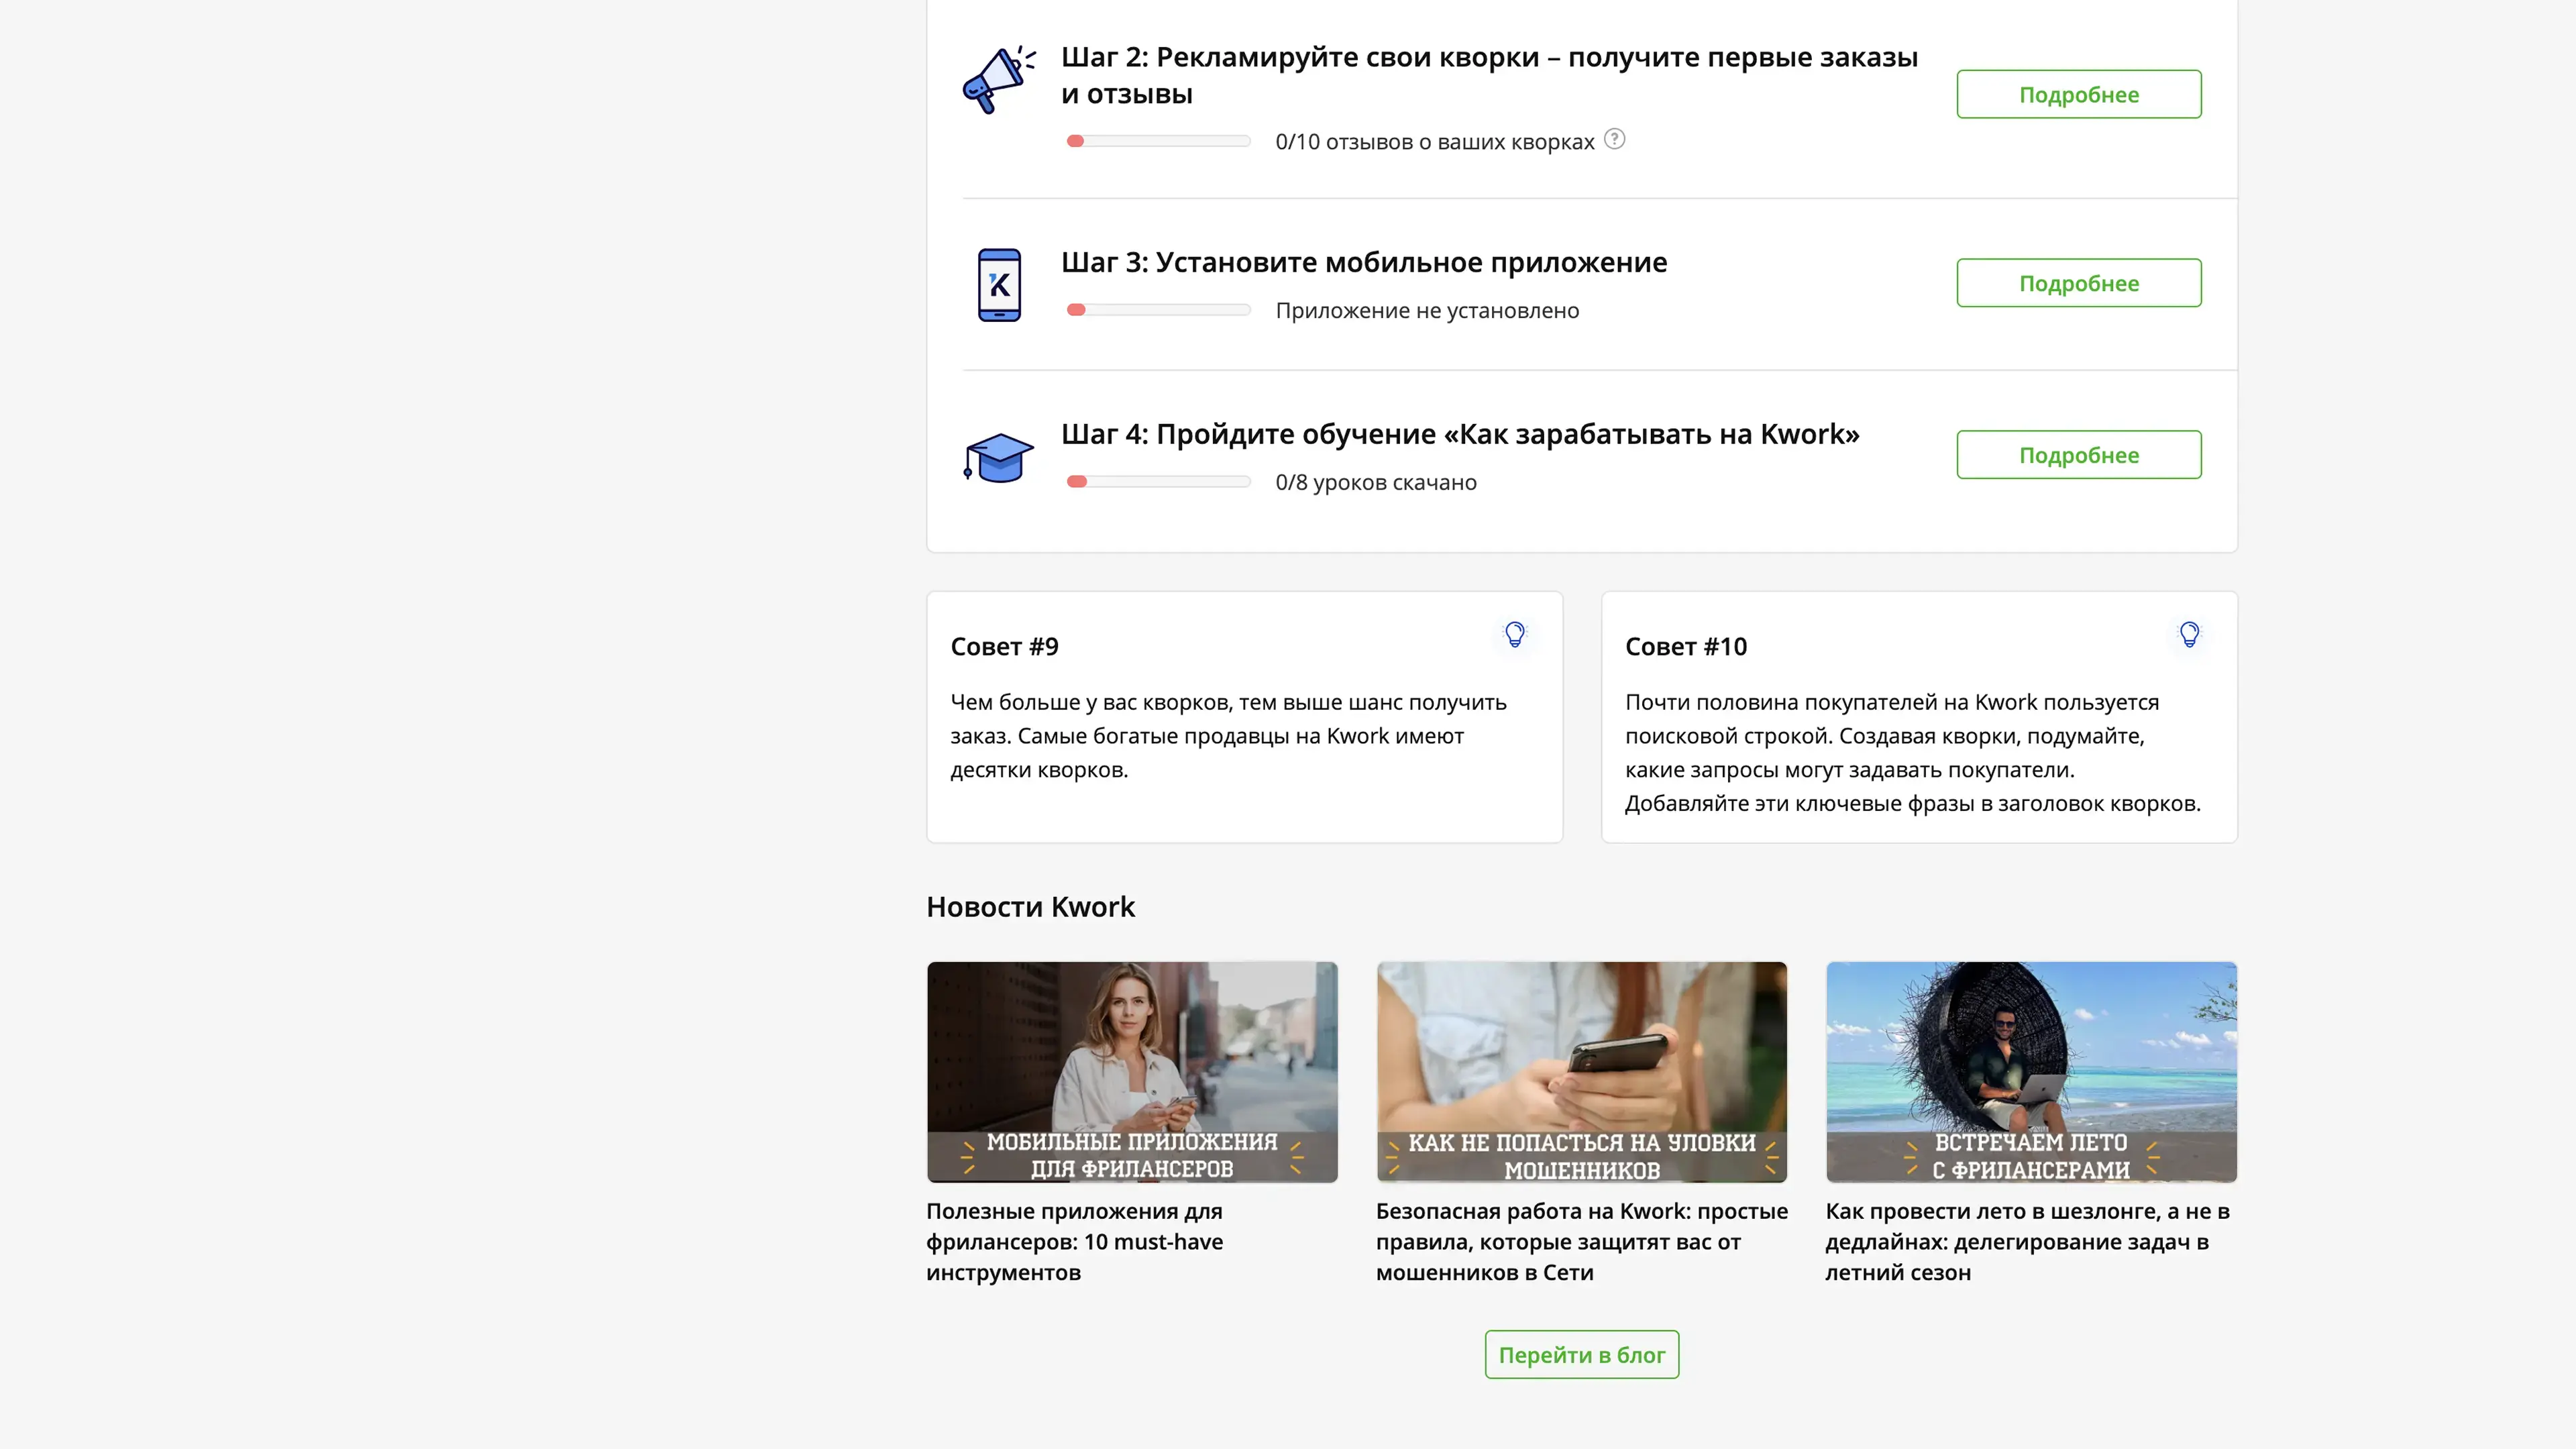Open the scammers safety article thumbnail

[x=1581, y=1072]
